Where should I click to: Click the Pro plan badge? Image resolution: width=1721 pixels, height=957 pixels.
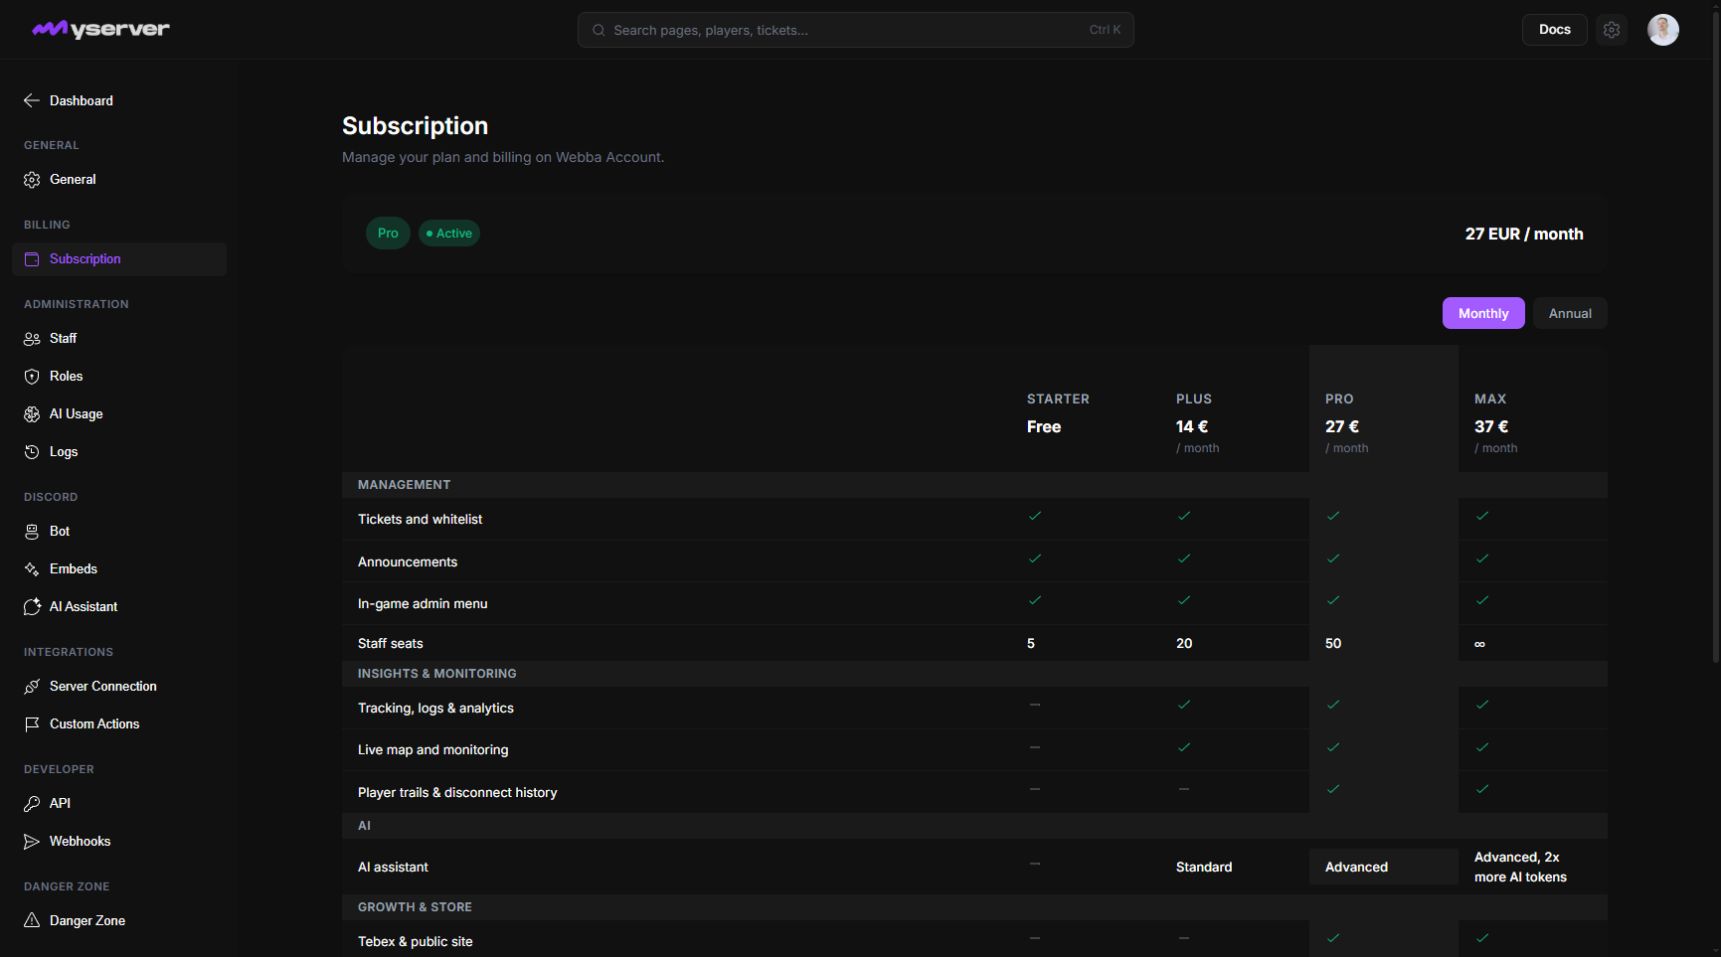coord(388,233)
